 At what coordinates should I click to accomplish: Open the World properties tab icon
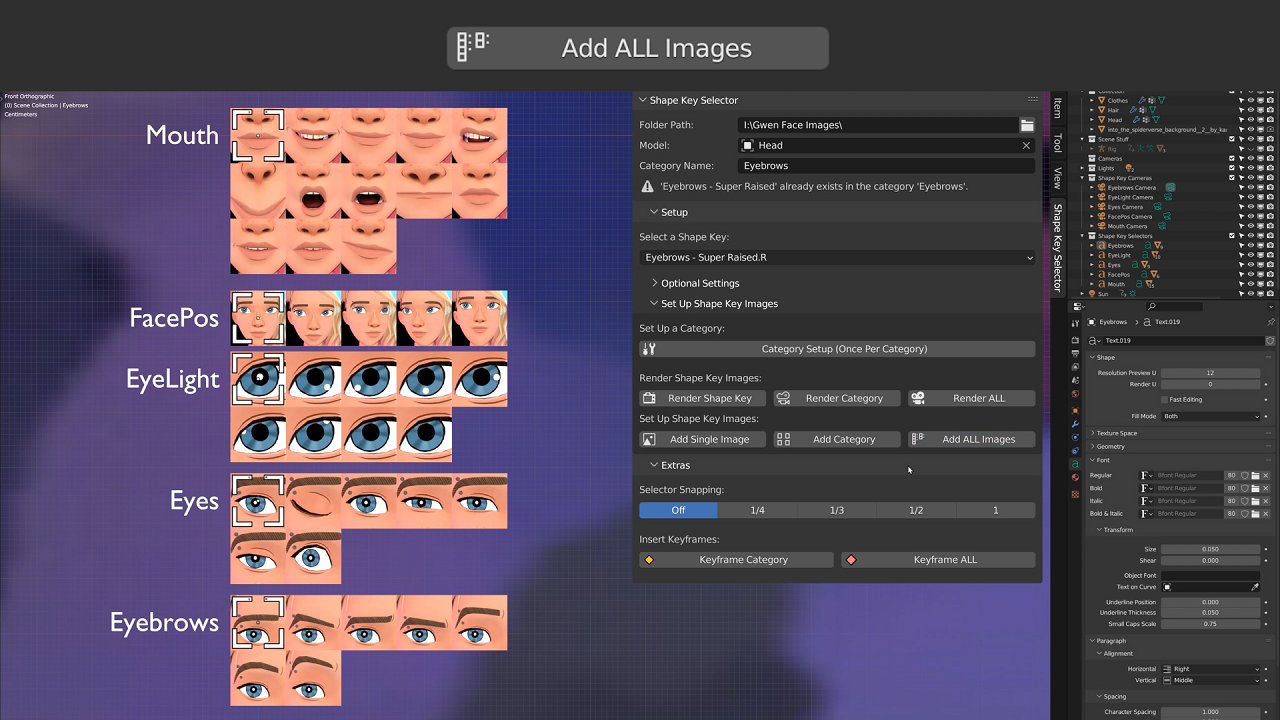[x=1075, y=393]
